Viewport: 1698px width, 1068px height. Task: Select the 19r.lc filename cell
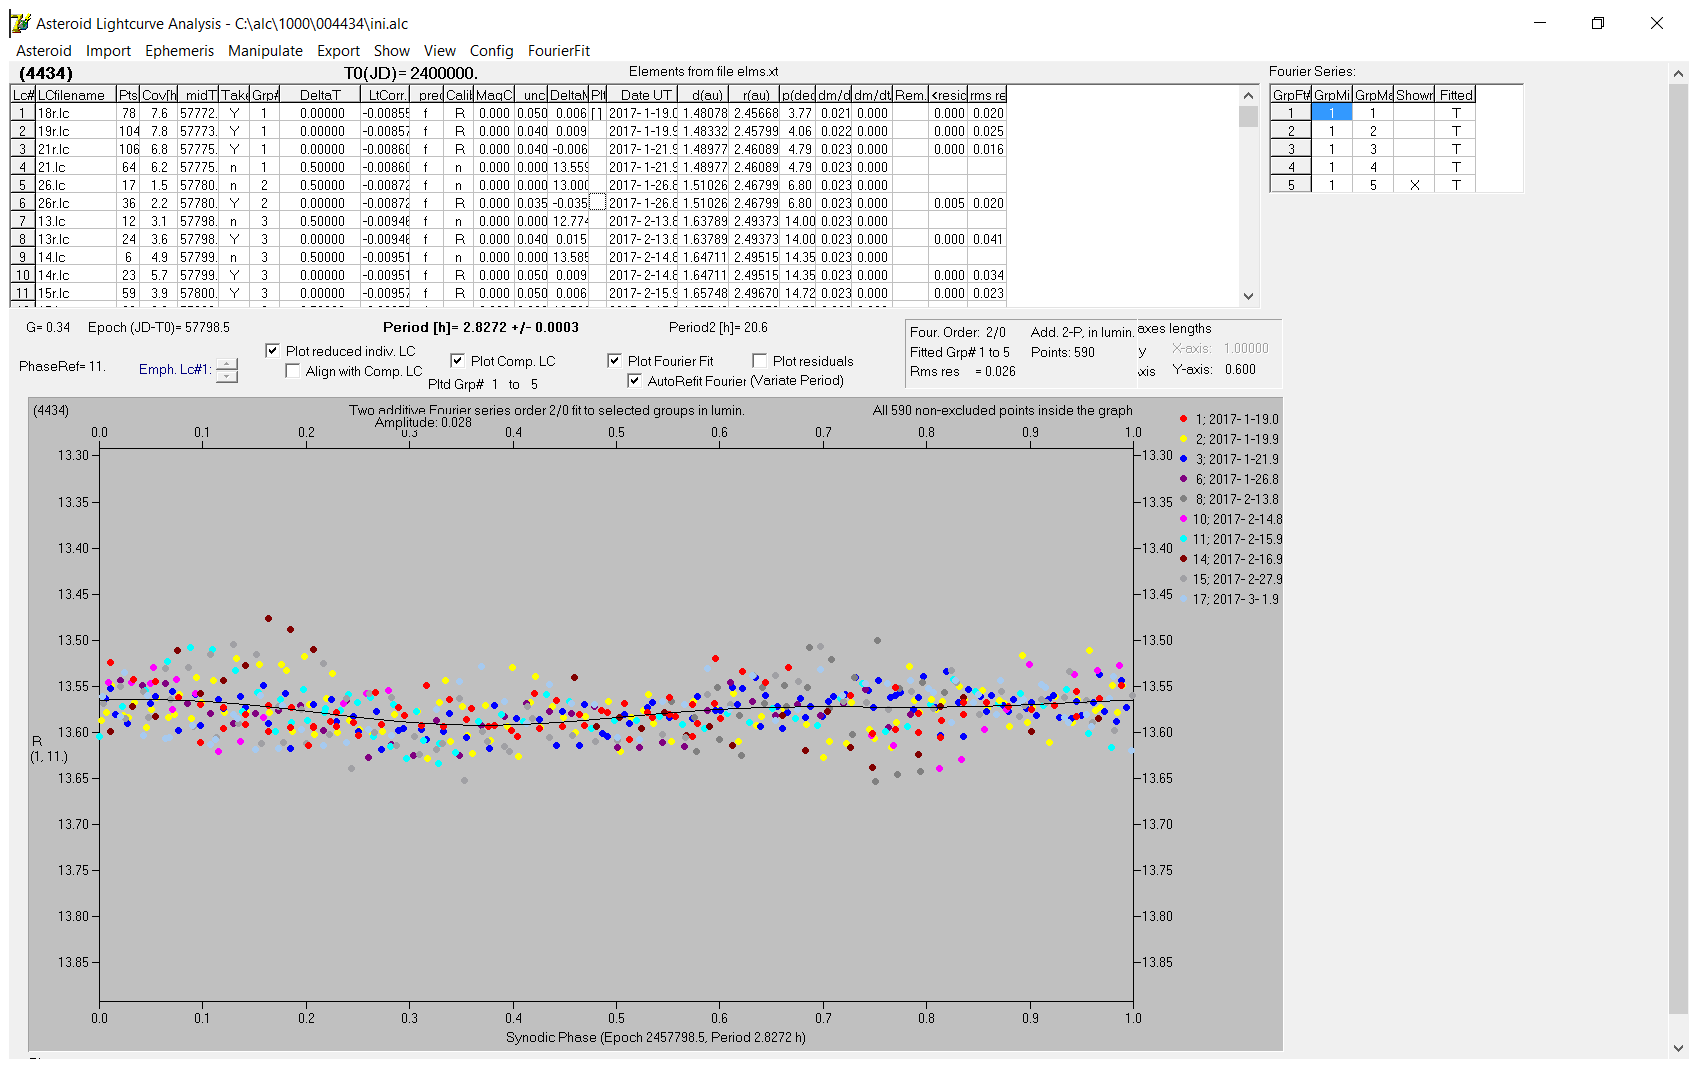point(76,131)
